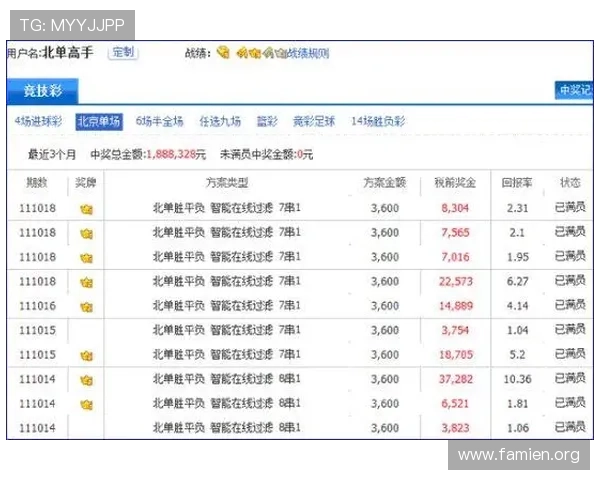The width and height of the screenshot is (600, 480).
Task: Switch to the 竞彩足球 tab
Action: click(x=314, y=121)
